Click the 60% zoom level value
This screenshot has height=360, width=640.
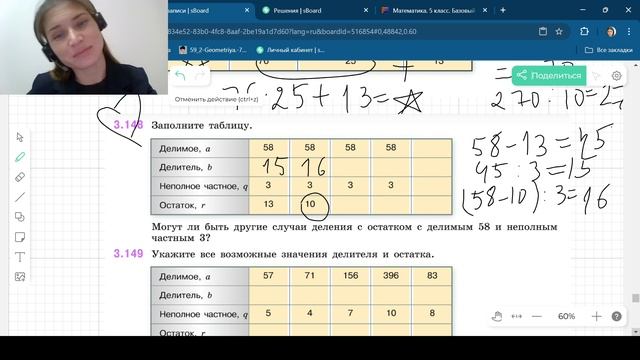(566, 316)
